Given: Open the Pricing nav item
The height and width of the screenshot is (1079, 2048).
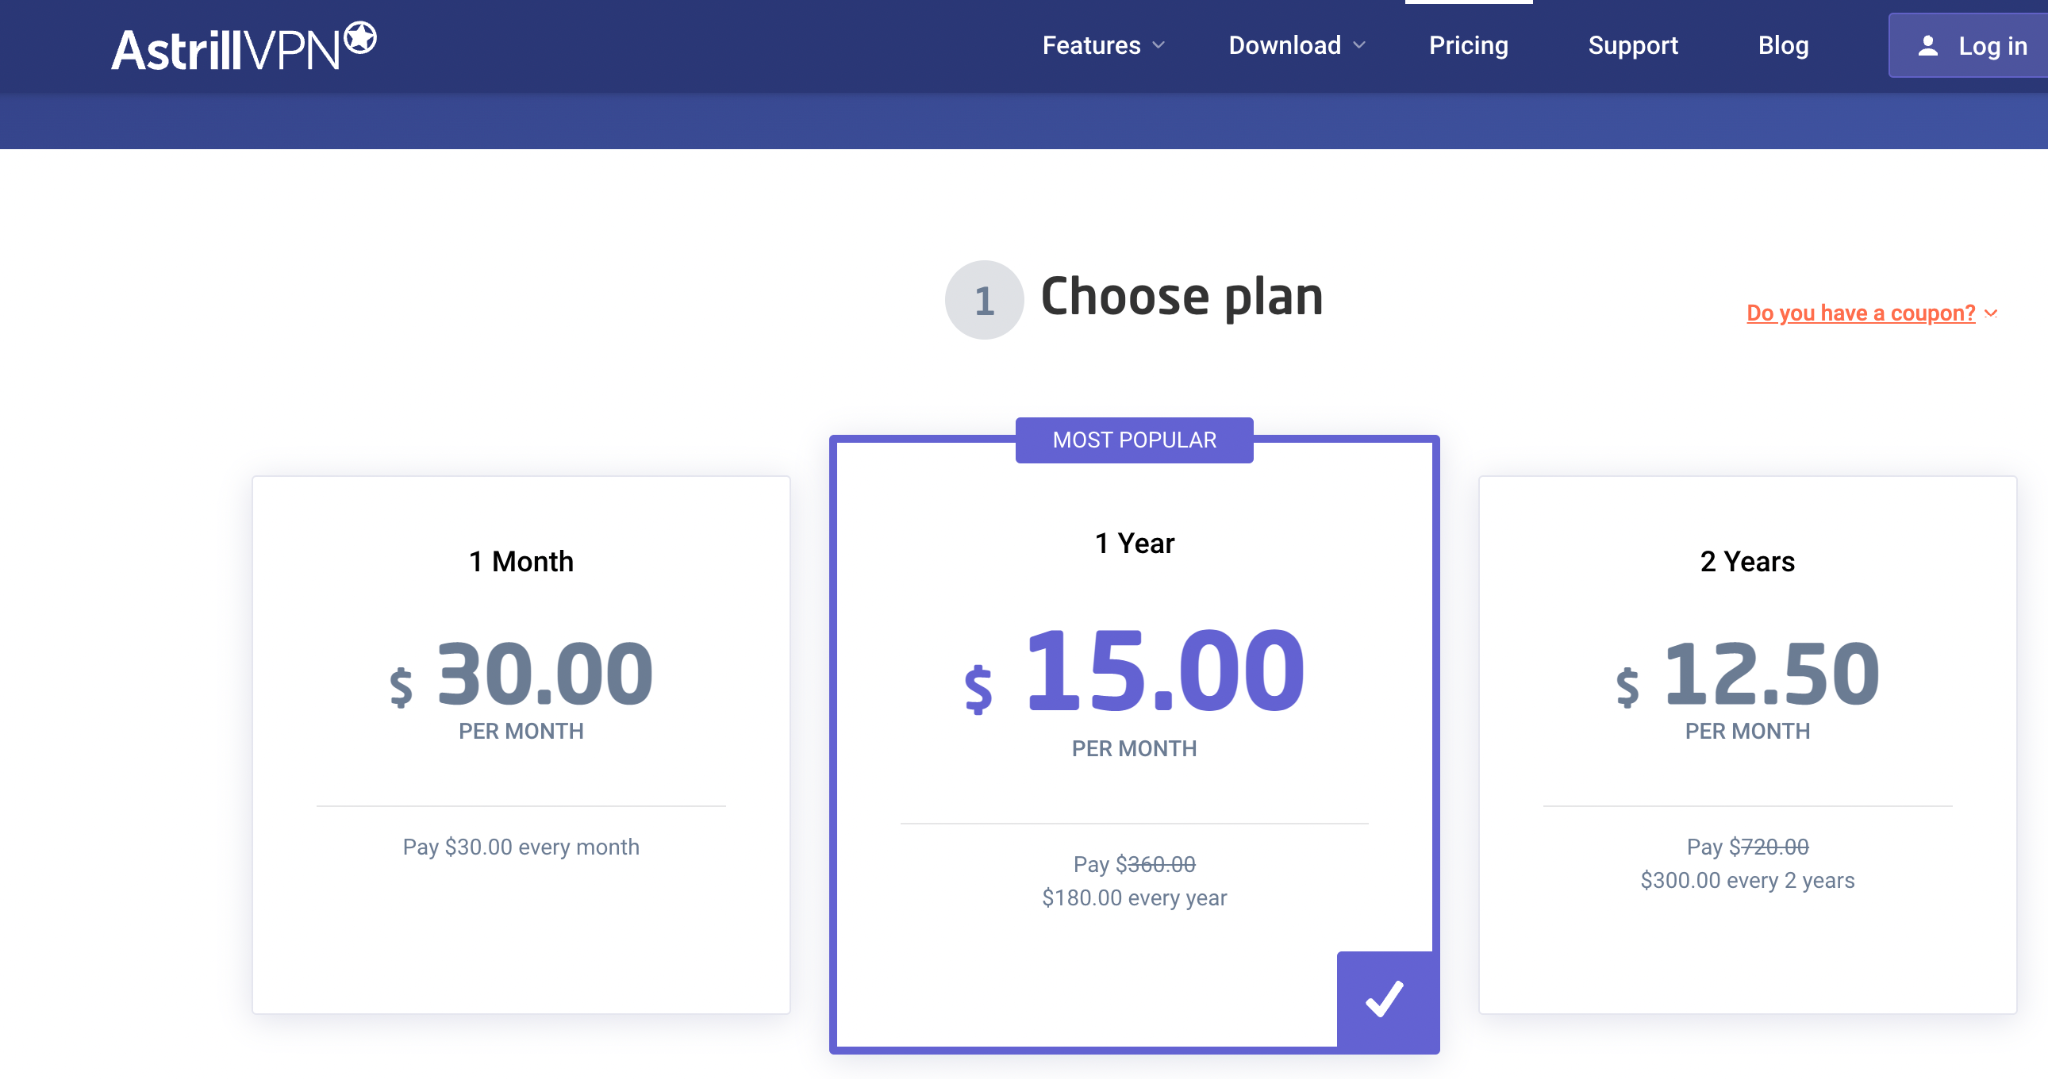Looking at the screenshot, I should pos(1468,46).
